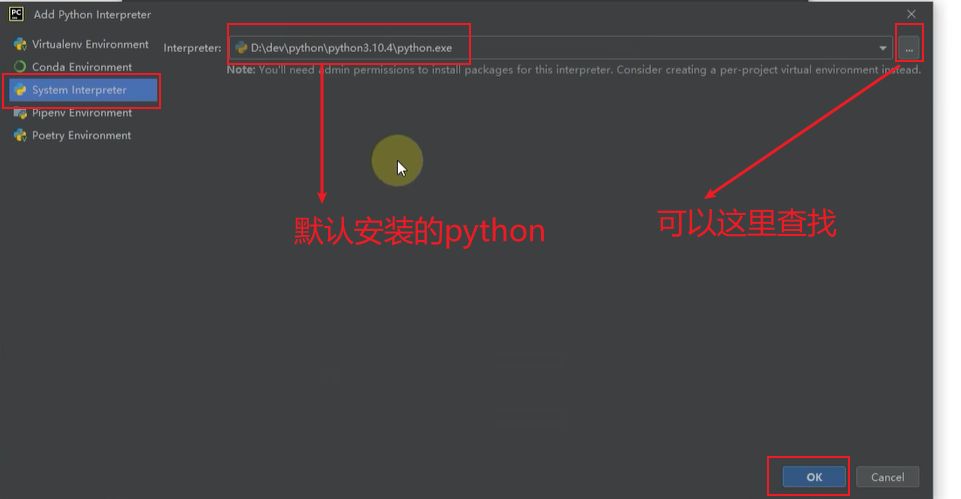
Task: Click the Pipenv Environment icon
Action: [20, 113]
